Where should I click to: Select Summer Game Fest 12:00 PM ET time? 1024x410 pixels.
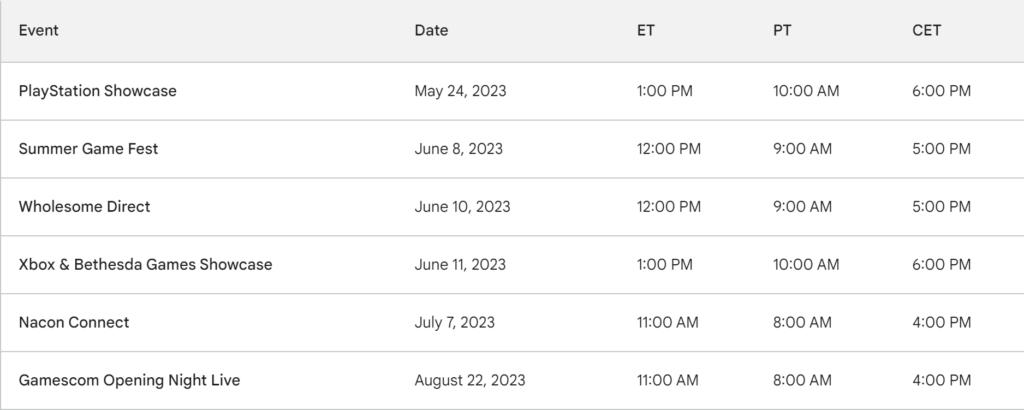669,149
